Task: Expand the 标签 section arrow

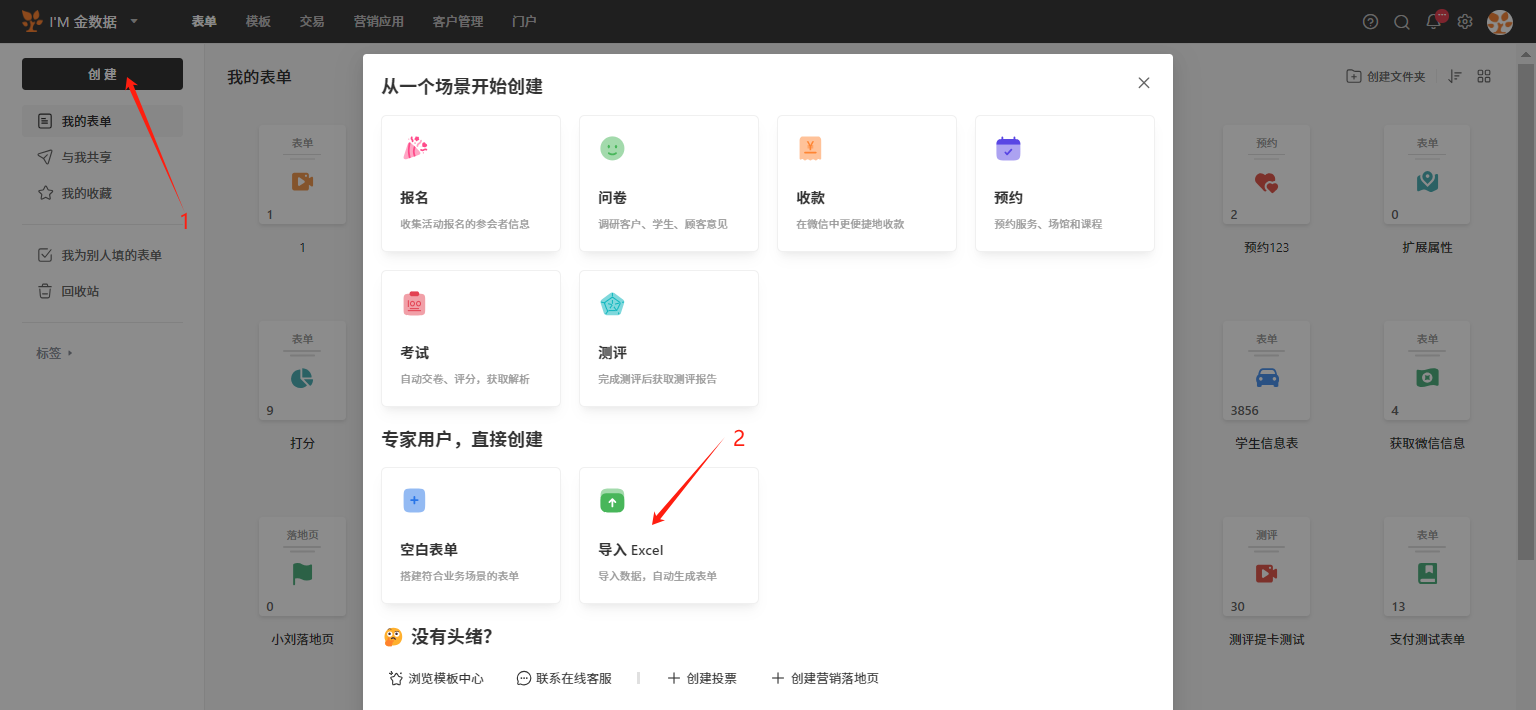Action: [x=70, y=353]
